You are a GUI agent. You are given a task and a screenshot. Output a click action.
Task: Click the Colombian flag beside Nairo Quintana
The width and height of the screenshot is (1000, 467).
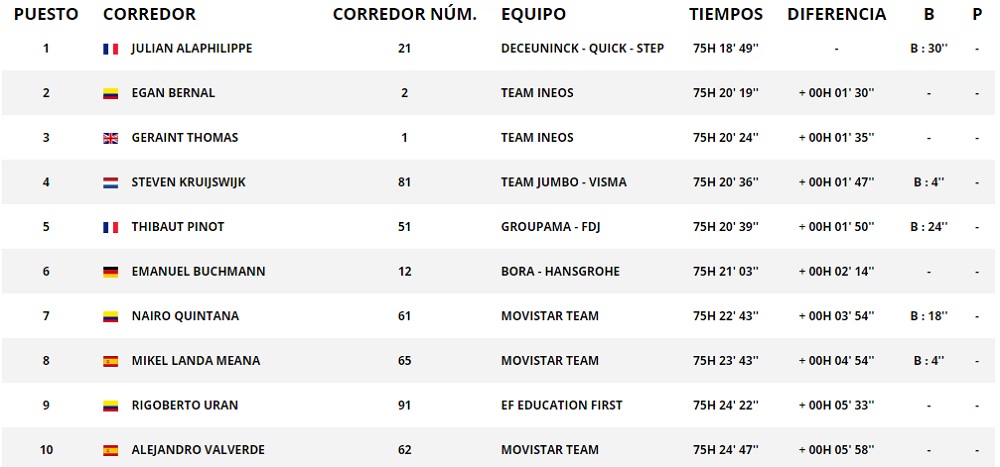click(x=111, y=317)
